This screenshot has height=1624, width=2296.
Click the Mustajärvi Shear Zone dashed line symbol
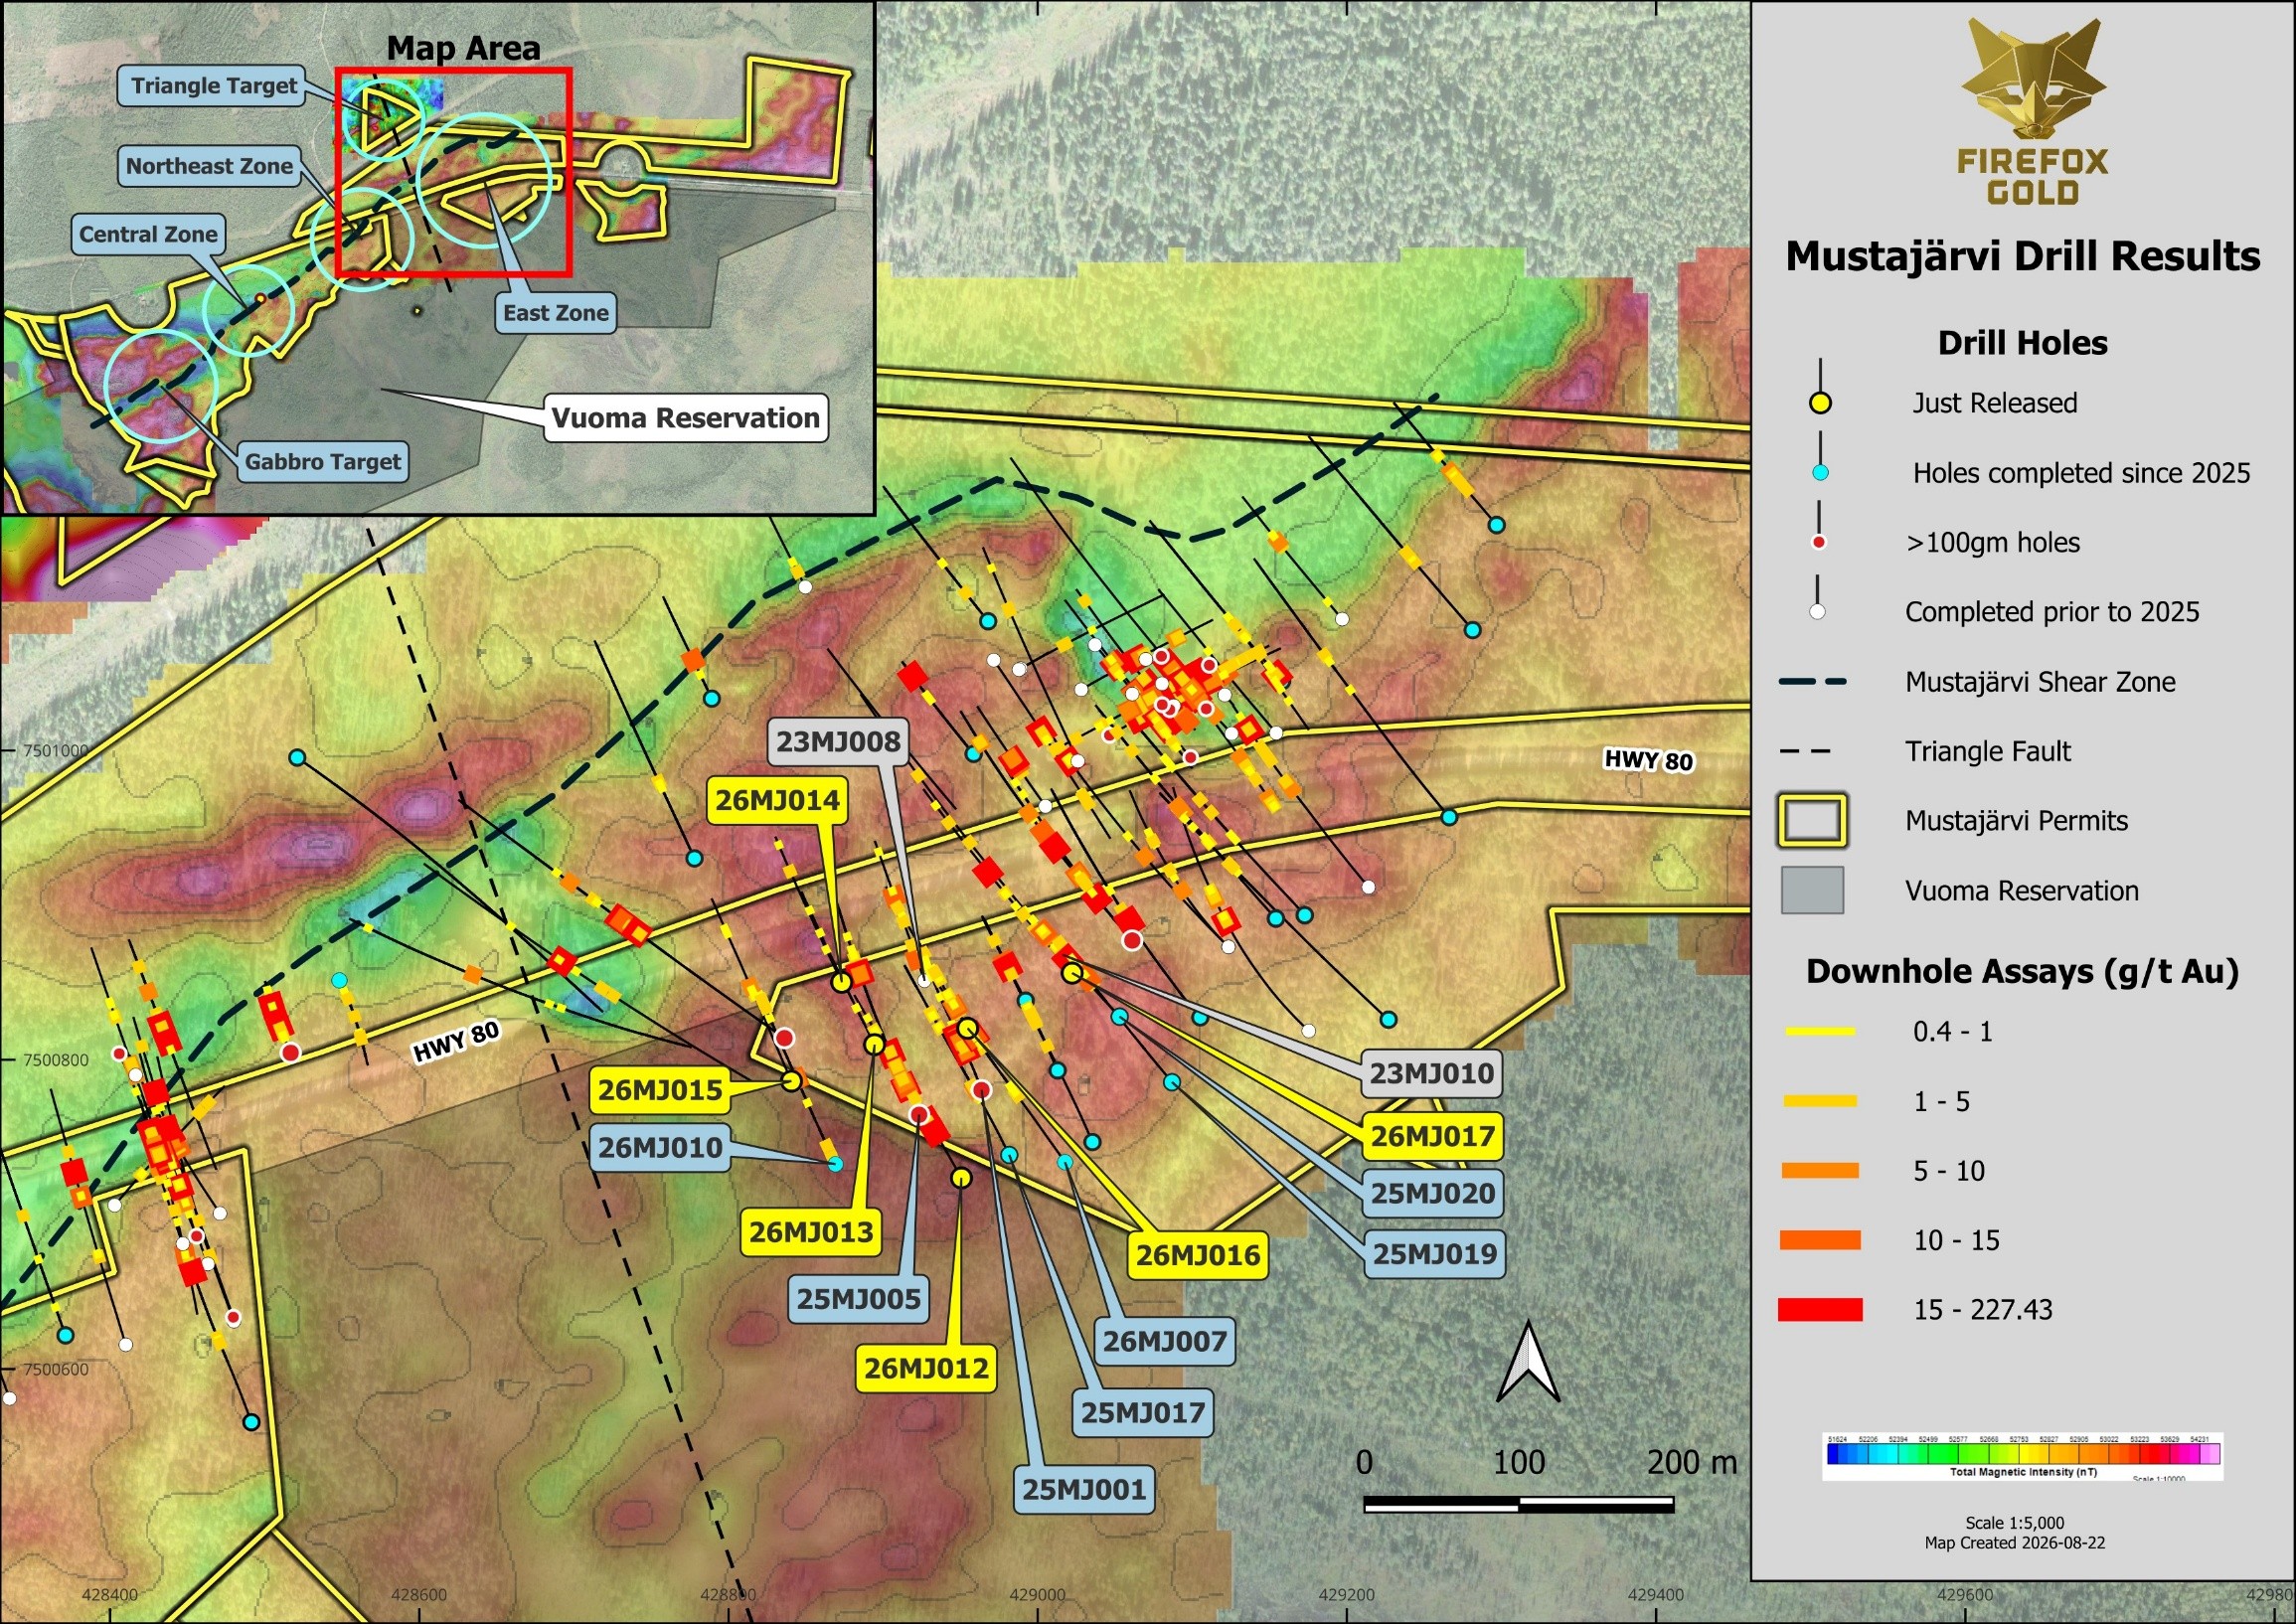coord(1813,682)
